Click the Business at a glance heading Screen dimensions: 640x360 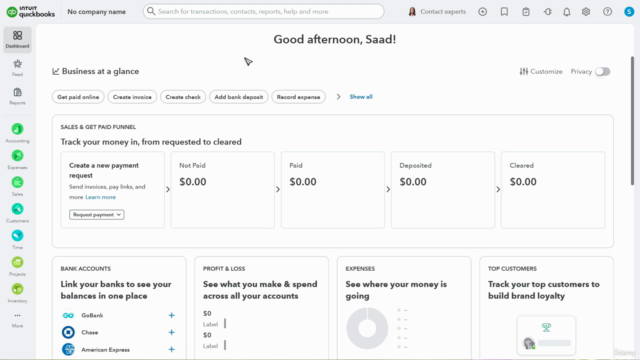pyautogui.click(x=100, y=71)
